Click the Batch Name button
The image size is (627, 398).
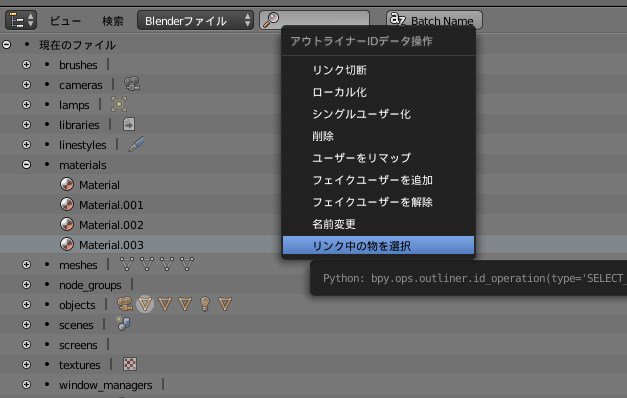coord(434,20)
